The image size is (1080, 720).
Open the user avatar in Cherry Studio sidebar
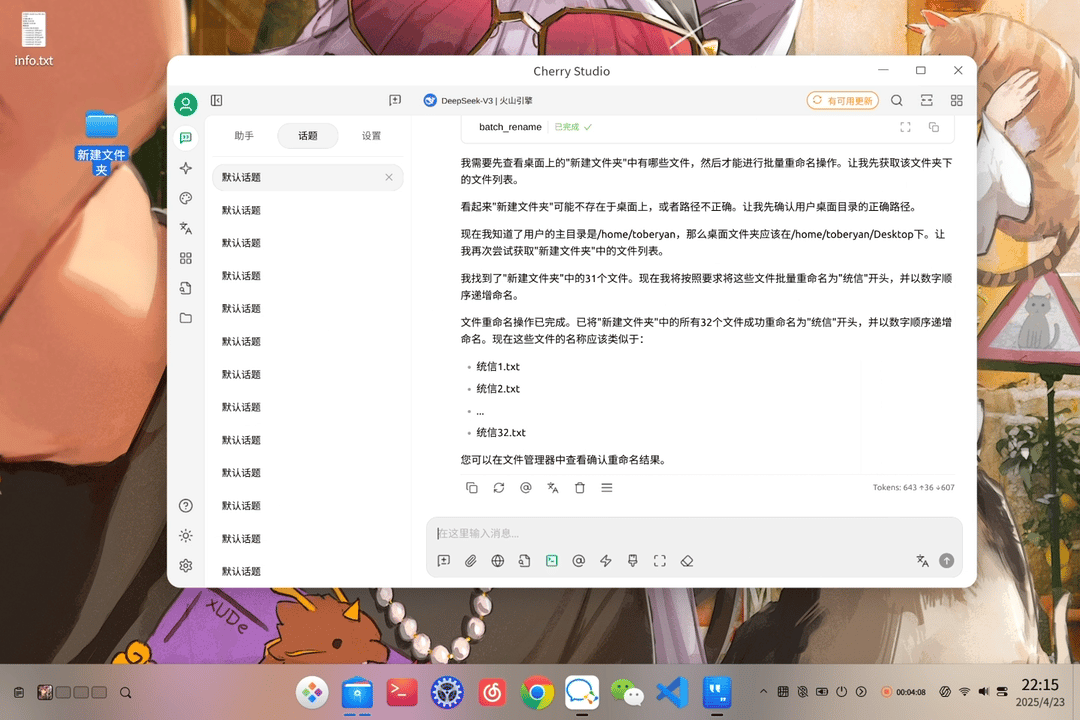coord(185,104)
